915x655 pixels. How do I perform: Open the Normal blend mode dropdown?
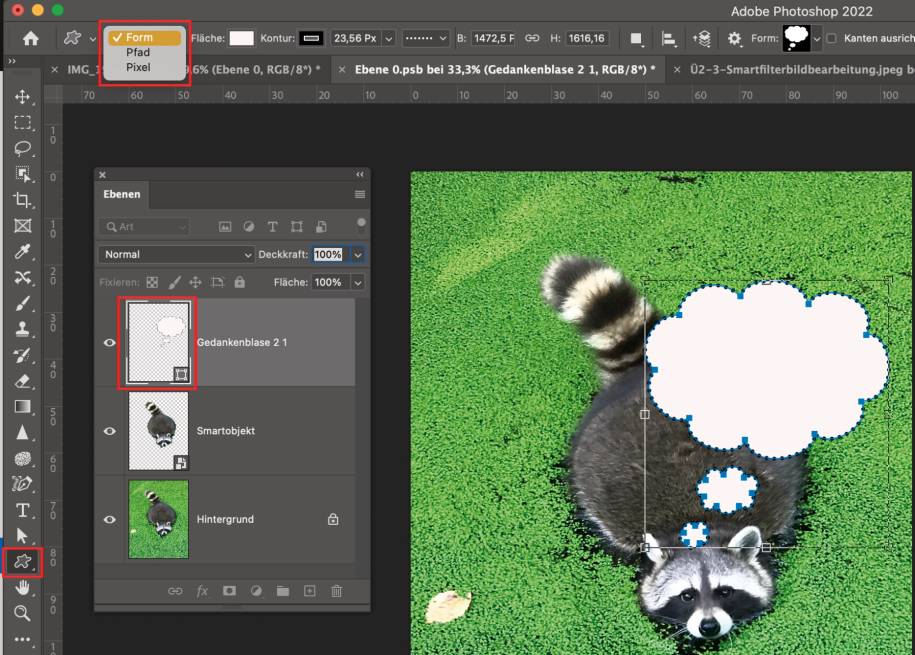click(176, 255)
